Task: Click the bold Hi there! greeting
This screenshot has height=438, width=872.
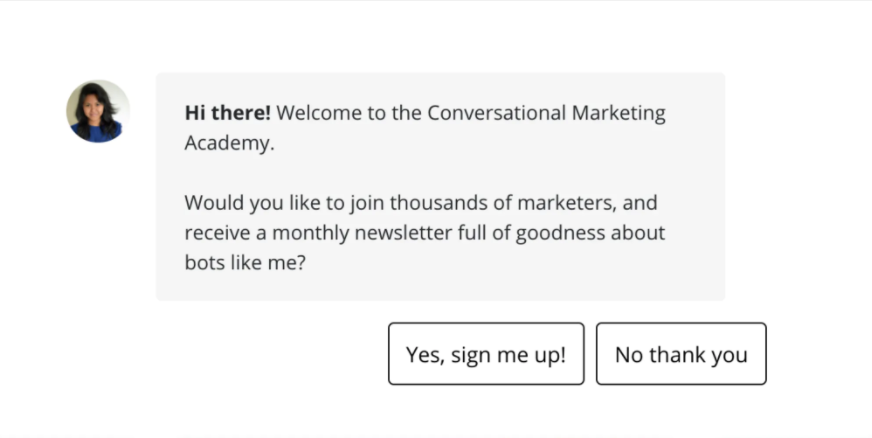Action: (227, 113)
